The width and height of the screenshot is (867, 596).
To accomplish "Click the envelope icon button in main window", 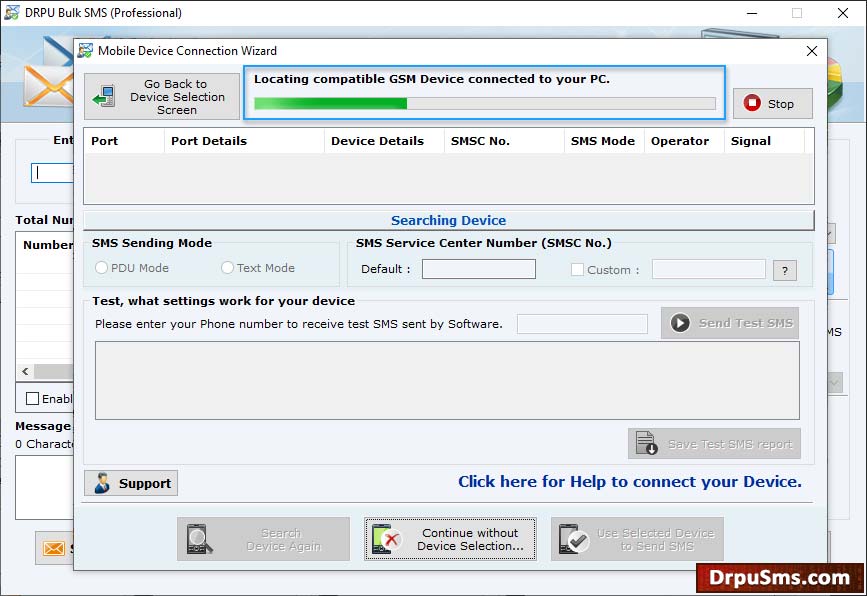I will (54, 548).
